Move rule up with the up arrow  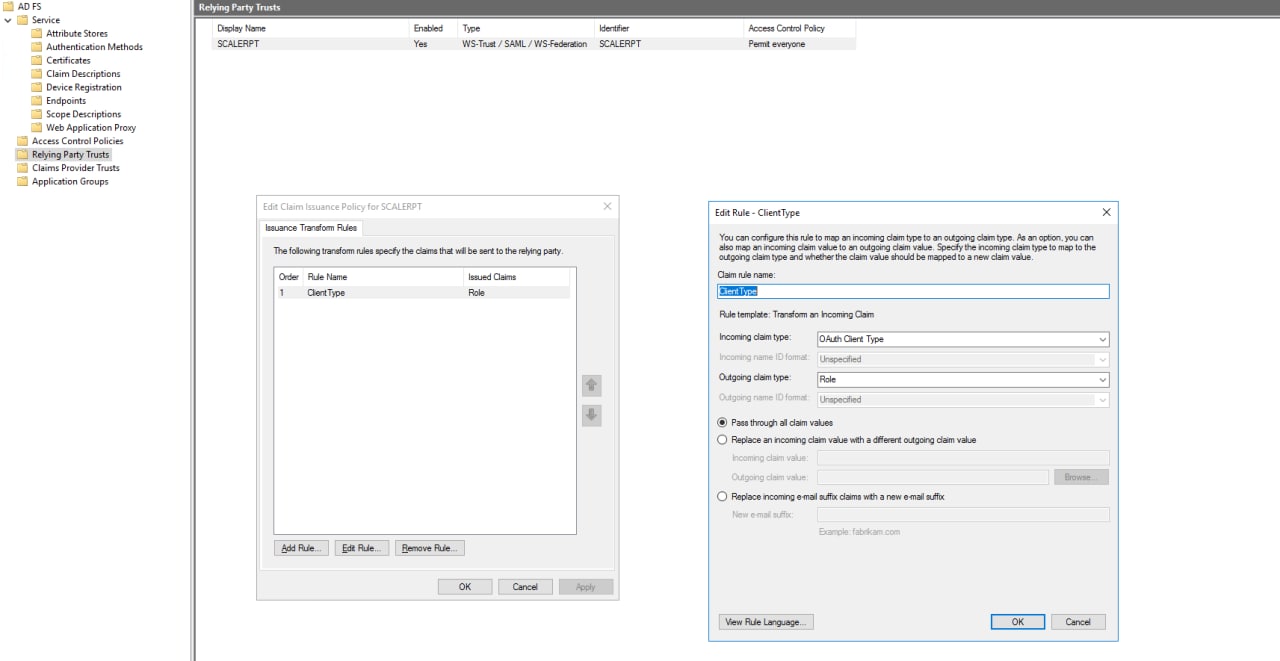click(591, 385)
